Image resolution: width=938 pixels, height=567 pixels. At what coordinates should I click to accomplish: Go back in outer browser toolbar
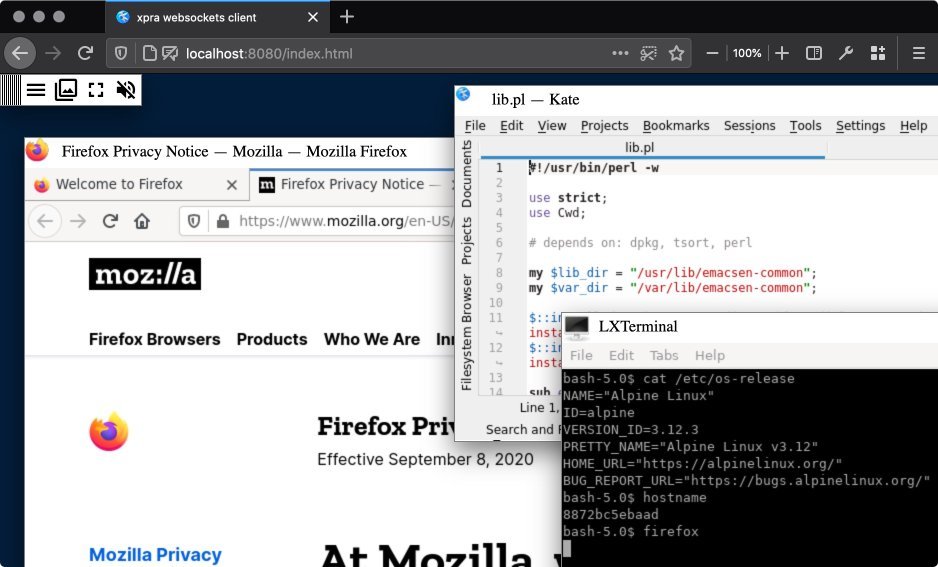[x=20, y=53]
